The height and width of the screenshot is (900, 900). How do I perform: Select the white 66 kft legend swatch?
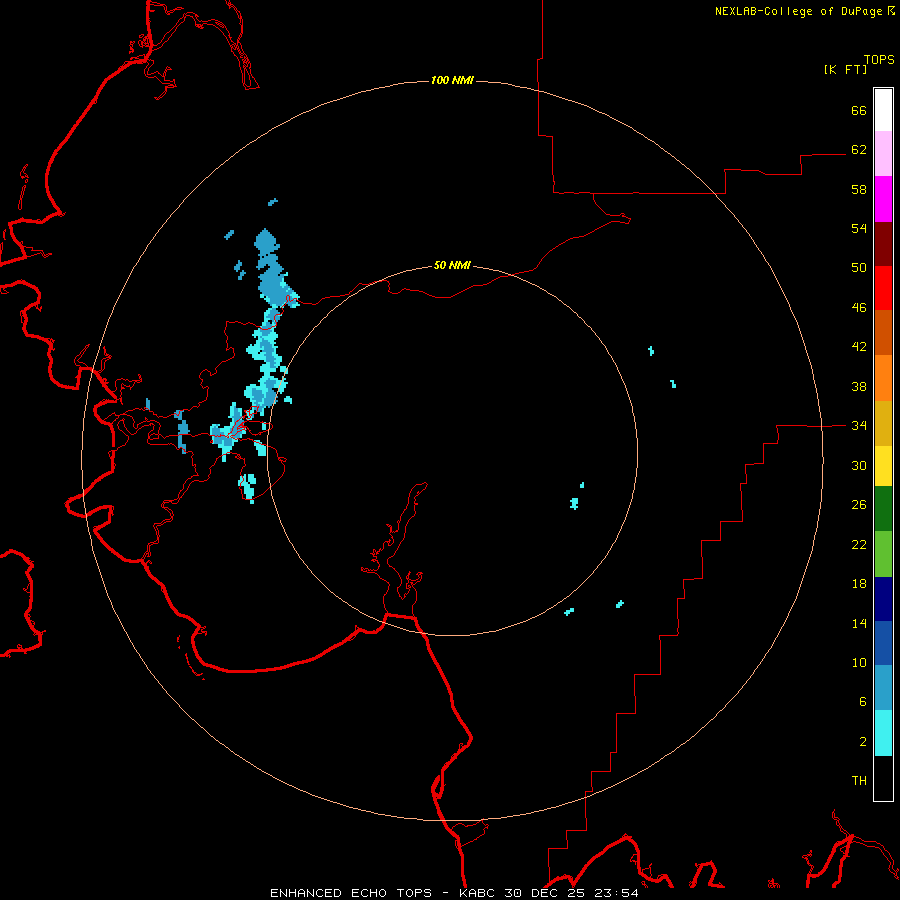click(883, 110)
